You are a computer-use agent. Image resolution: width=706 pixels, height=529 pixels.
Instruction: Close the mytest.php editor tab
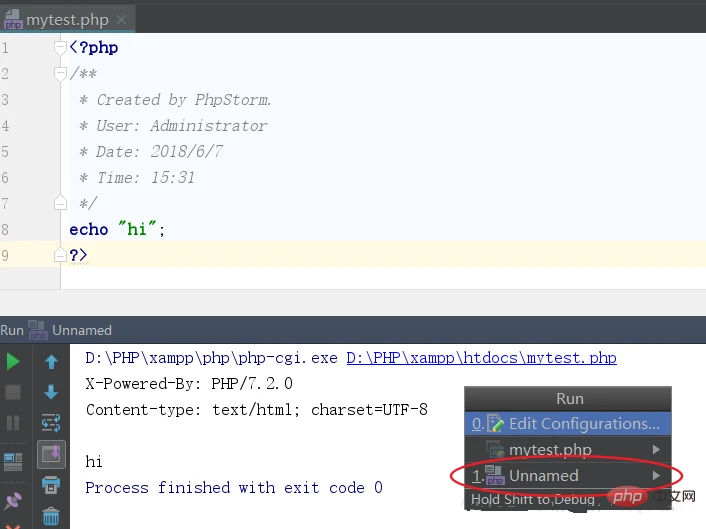click(121, 18)
